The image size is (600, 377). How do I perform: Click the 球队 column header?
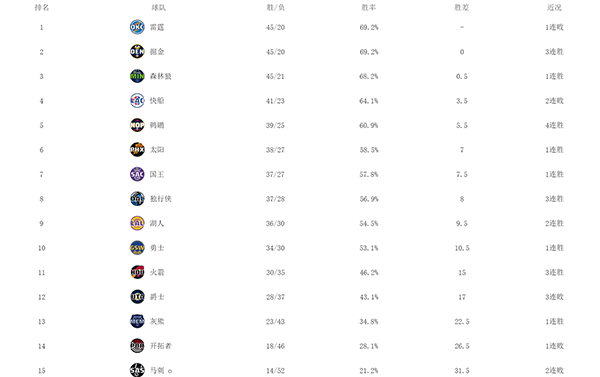158,7
